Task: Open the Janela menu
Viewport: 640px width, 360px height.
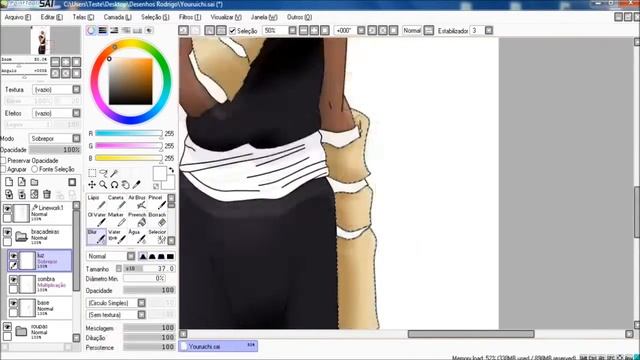Action: 264,17
